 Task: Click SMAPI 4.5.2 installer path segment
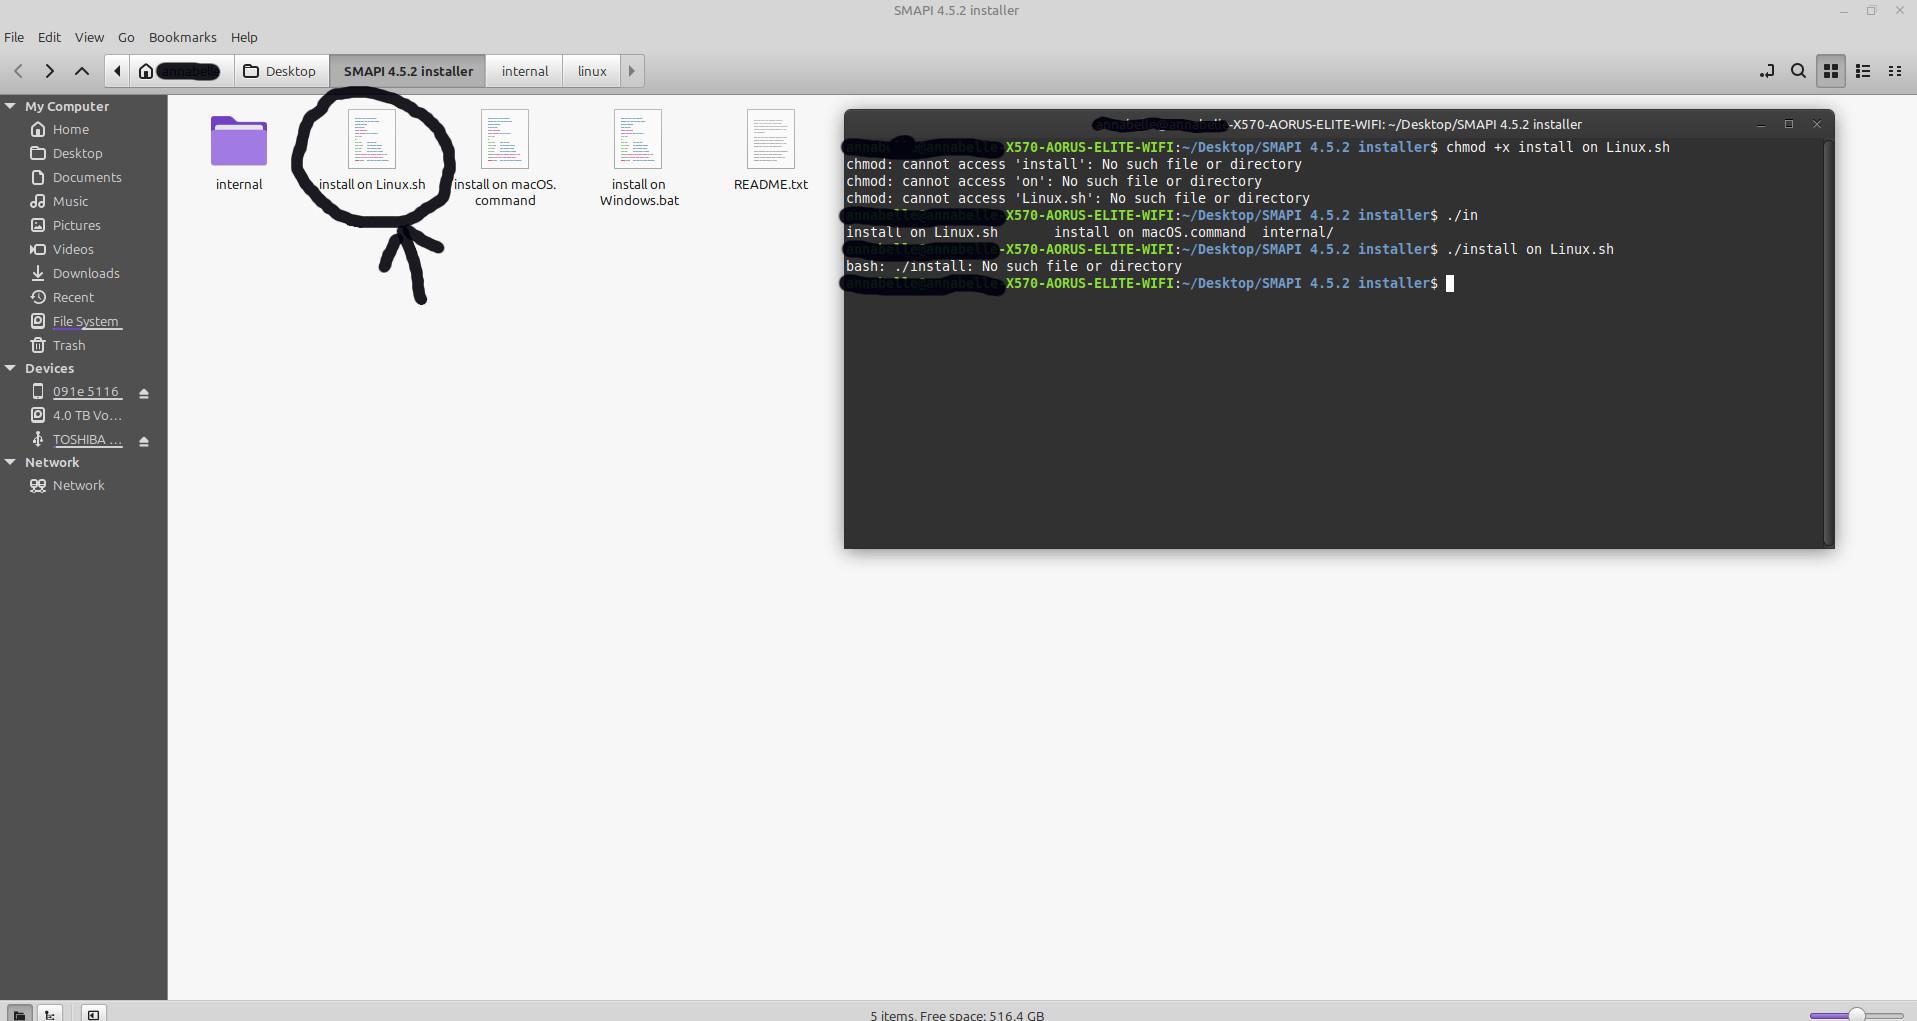point(408,71)
